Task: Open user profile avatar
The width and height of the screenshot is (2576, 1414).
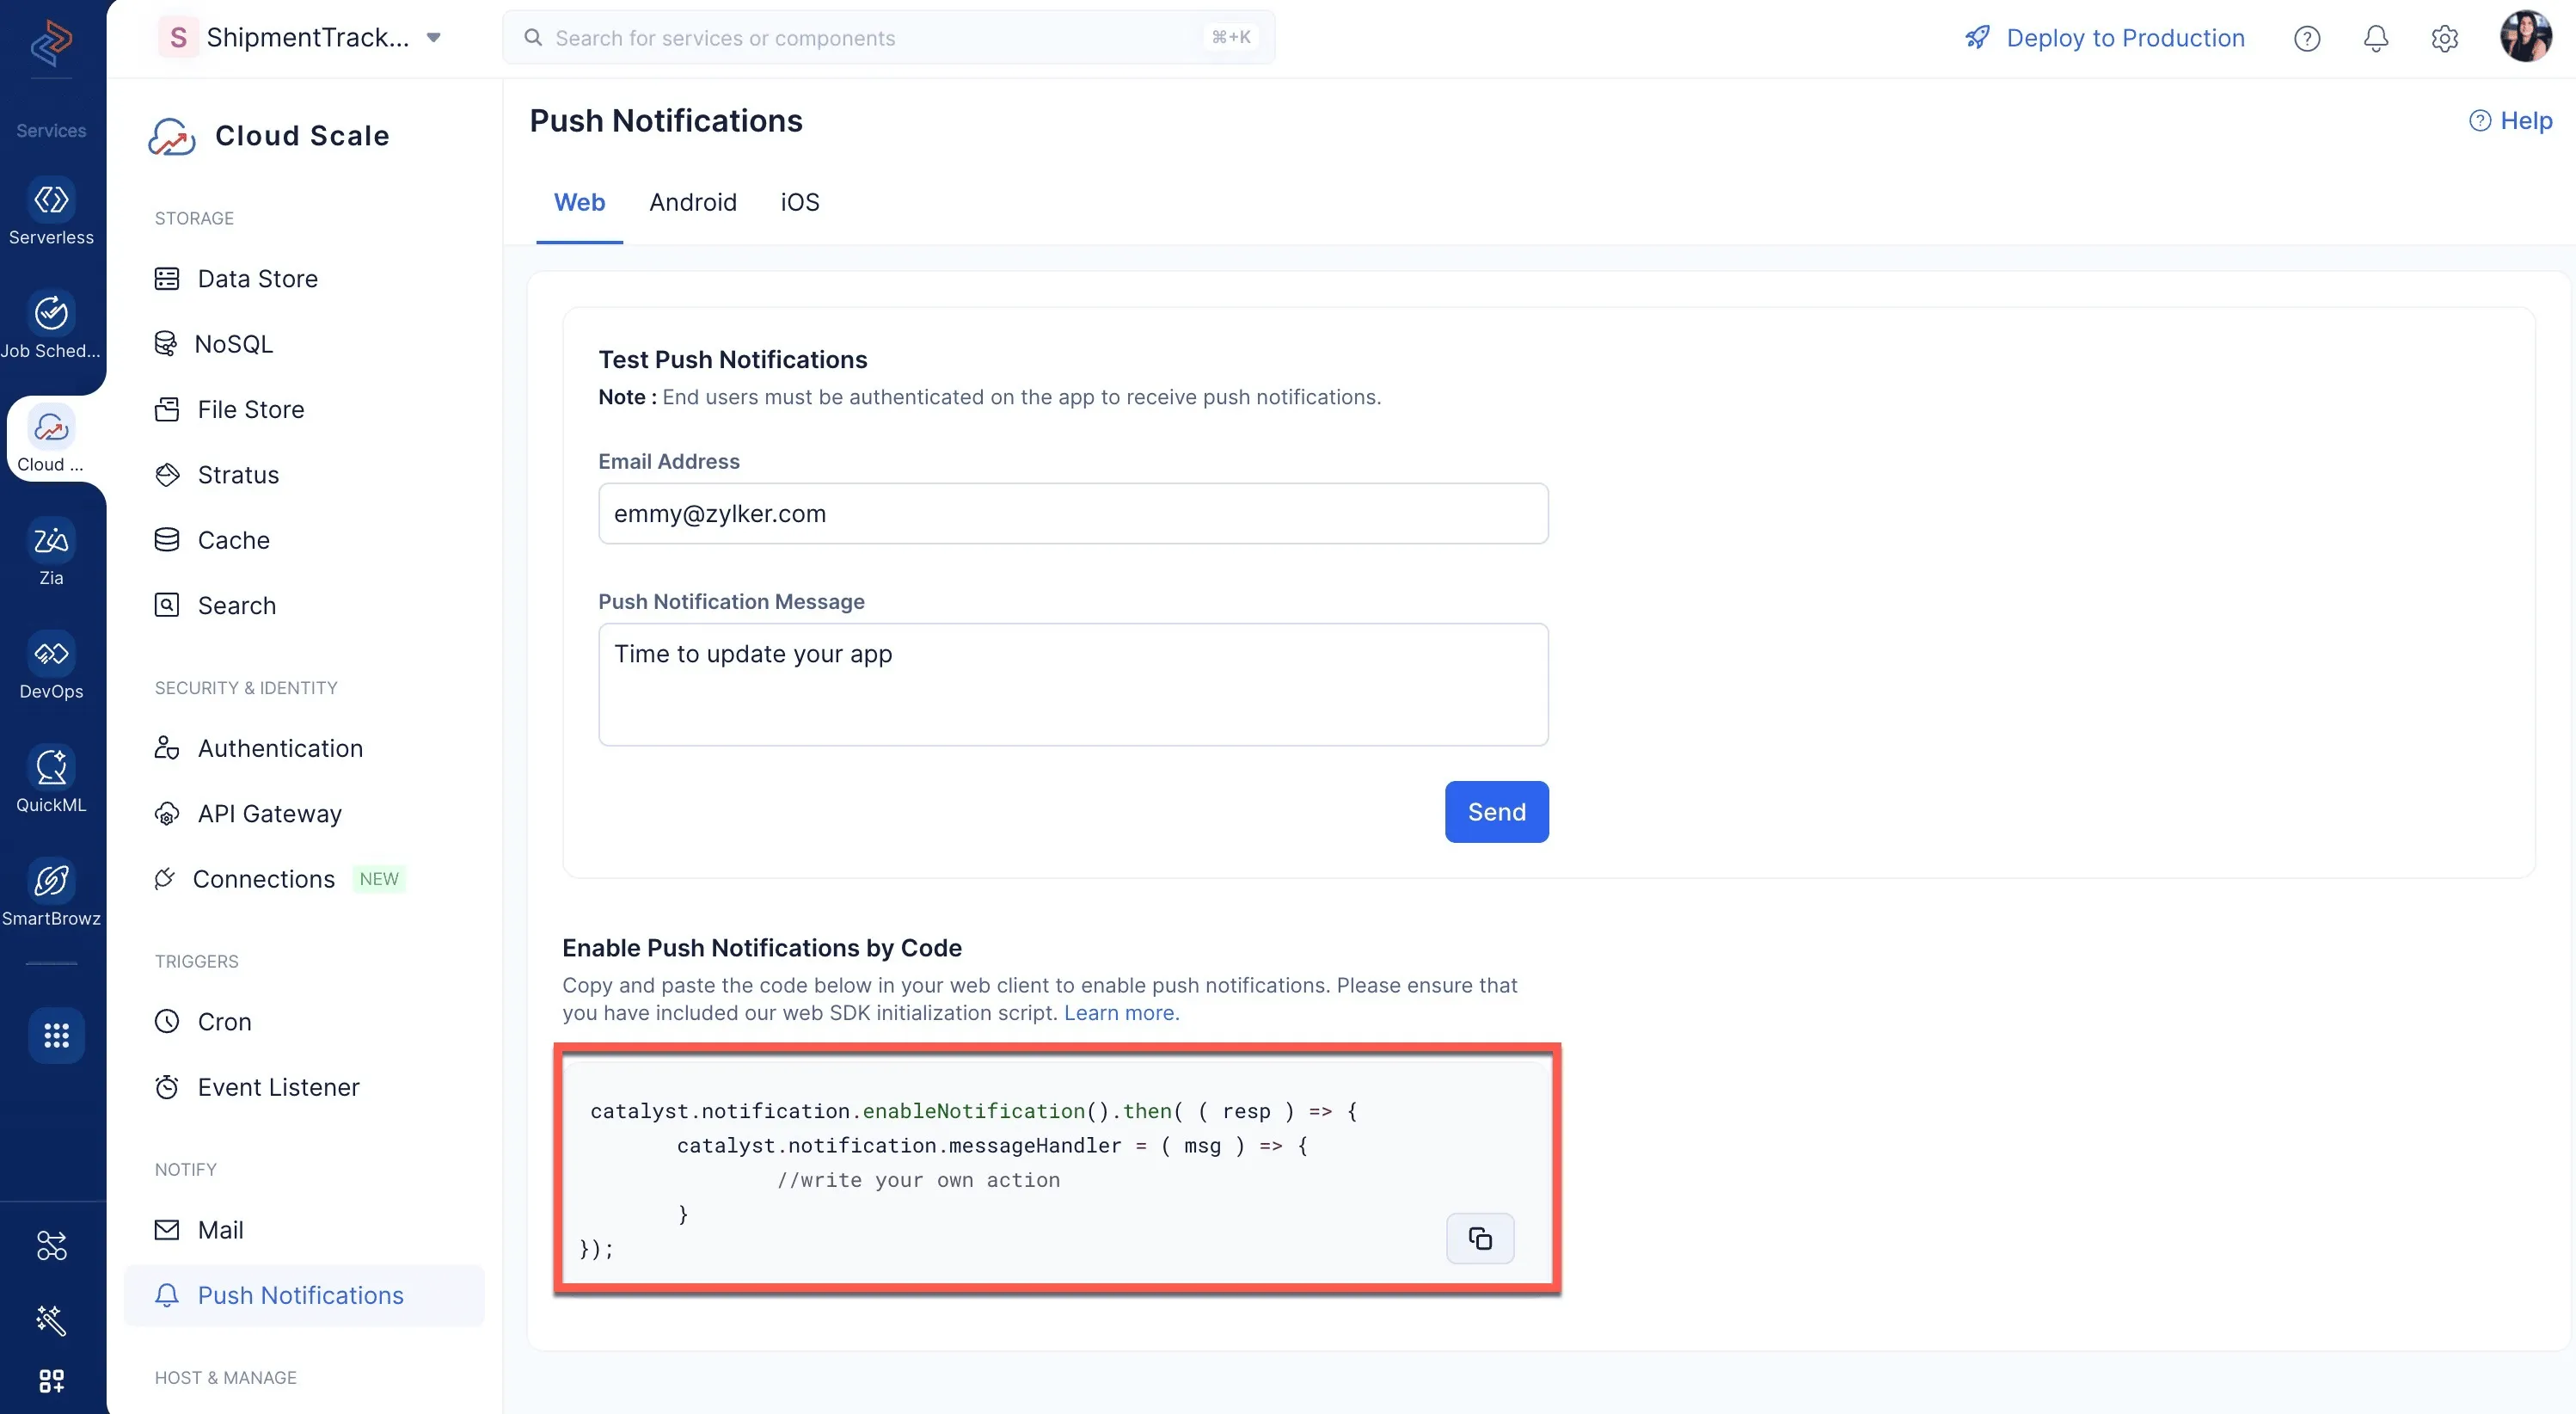Action: (x=2525, y=37)
